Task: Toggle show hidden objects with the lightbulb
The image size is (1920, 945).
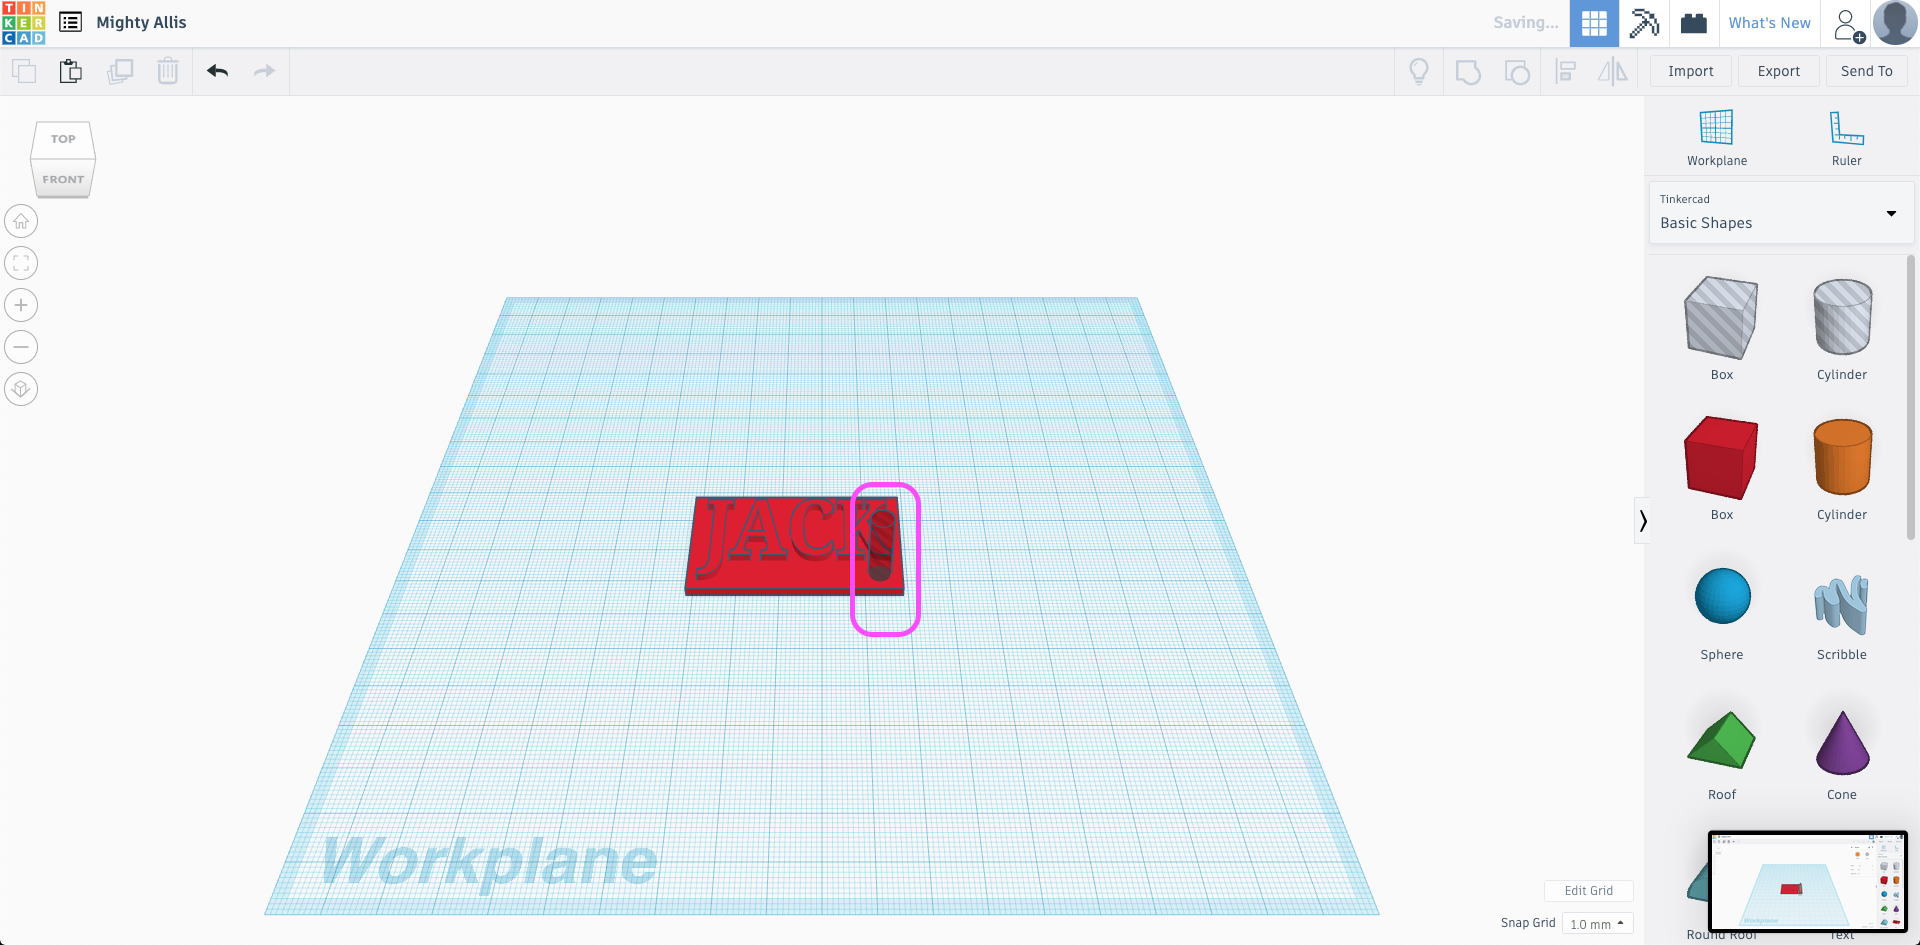Action: [1419, 71]
